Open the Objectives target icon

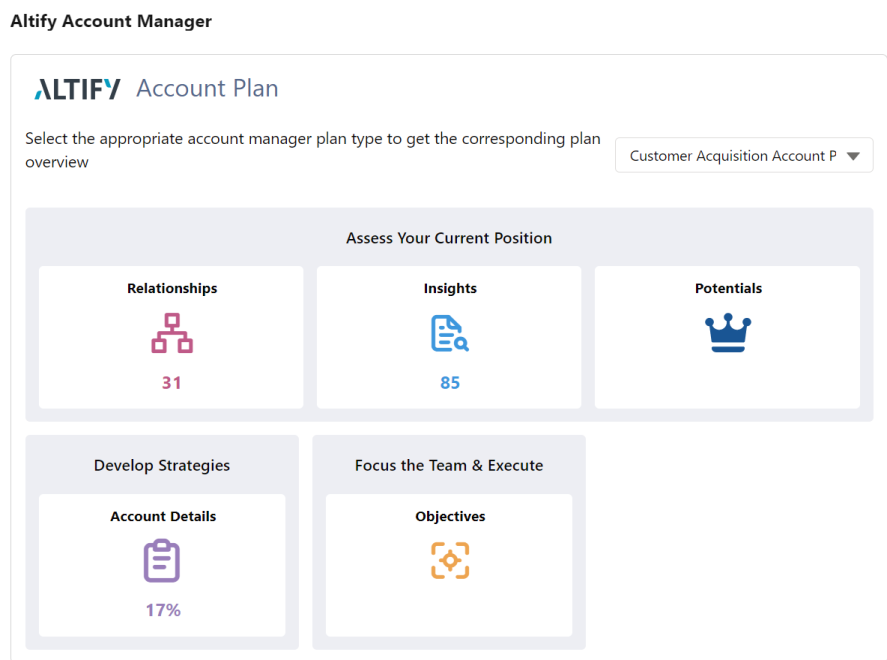[450, 560]
